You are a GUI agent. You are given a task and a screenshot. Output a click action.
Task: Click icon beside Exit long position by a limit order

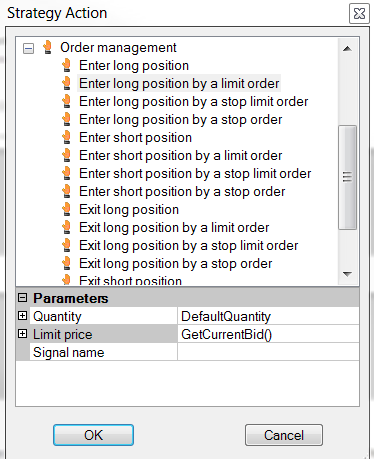(67, 227)
